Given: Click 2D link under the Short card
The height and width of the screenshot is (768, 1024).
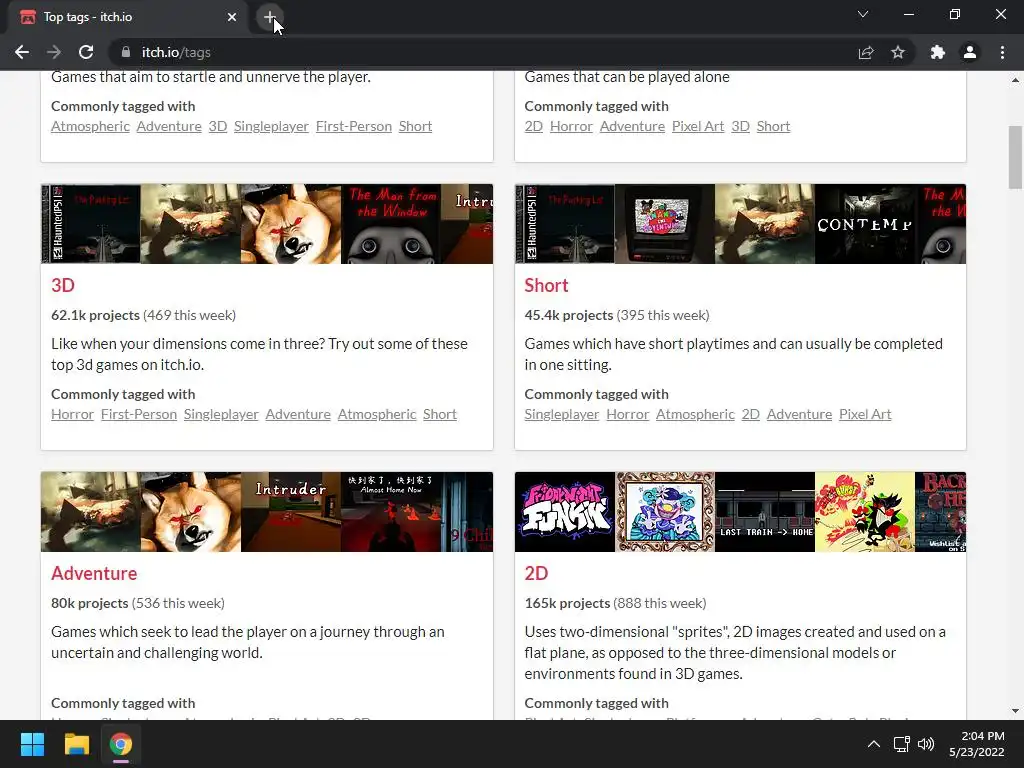Looking at the screenshot, I should pyautogui.click(x=750, y=414).
